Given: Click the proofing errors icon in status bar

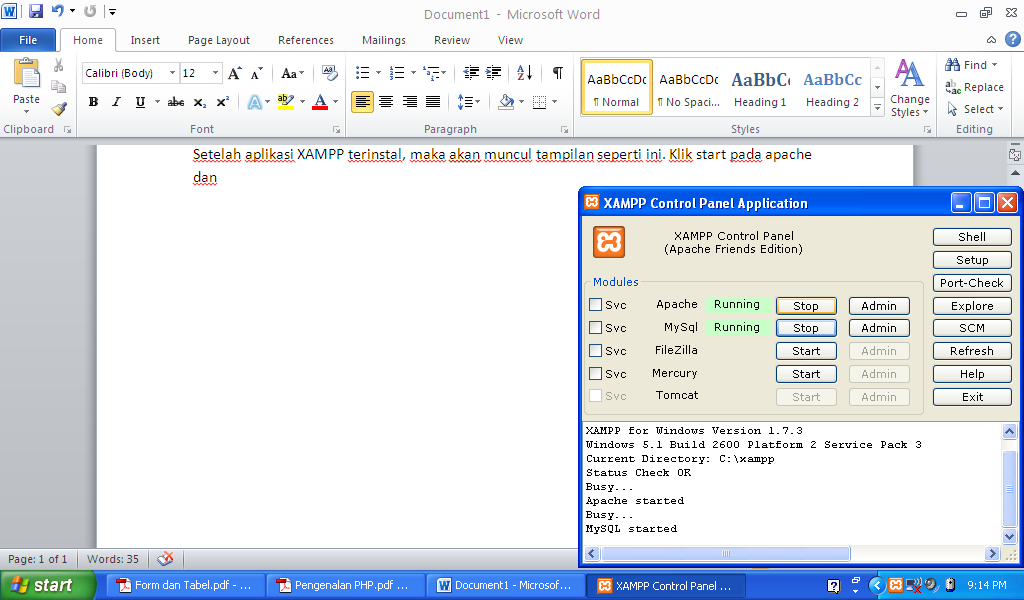Looking at the screenshot, I should [x=165, y=559].
